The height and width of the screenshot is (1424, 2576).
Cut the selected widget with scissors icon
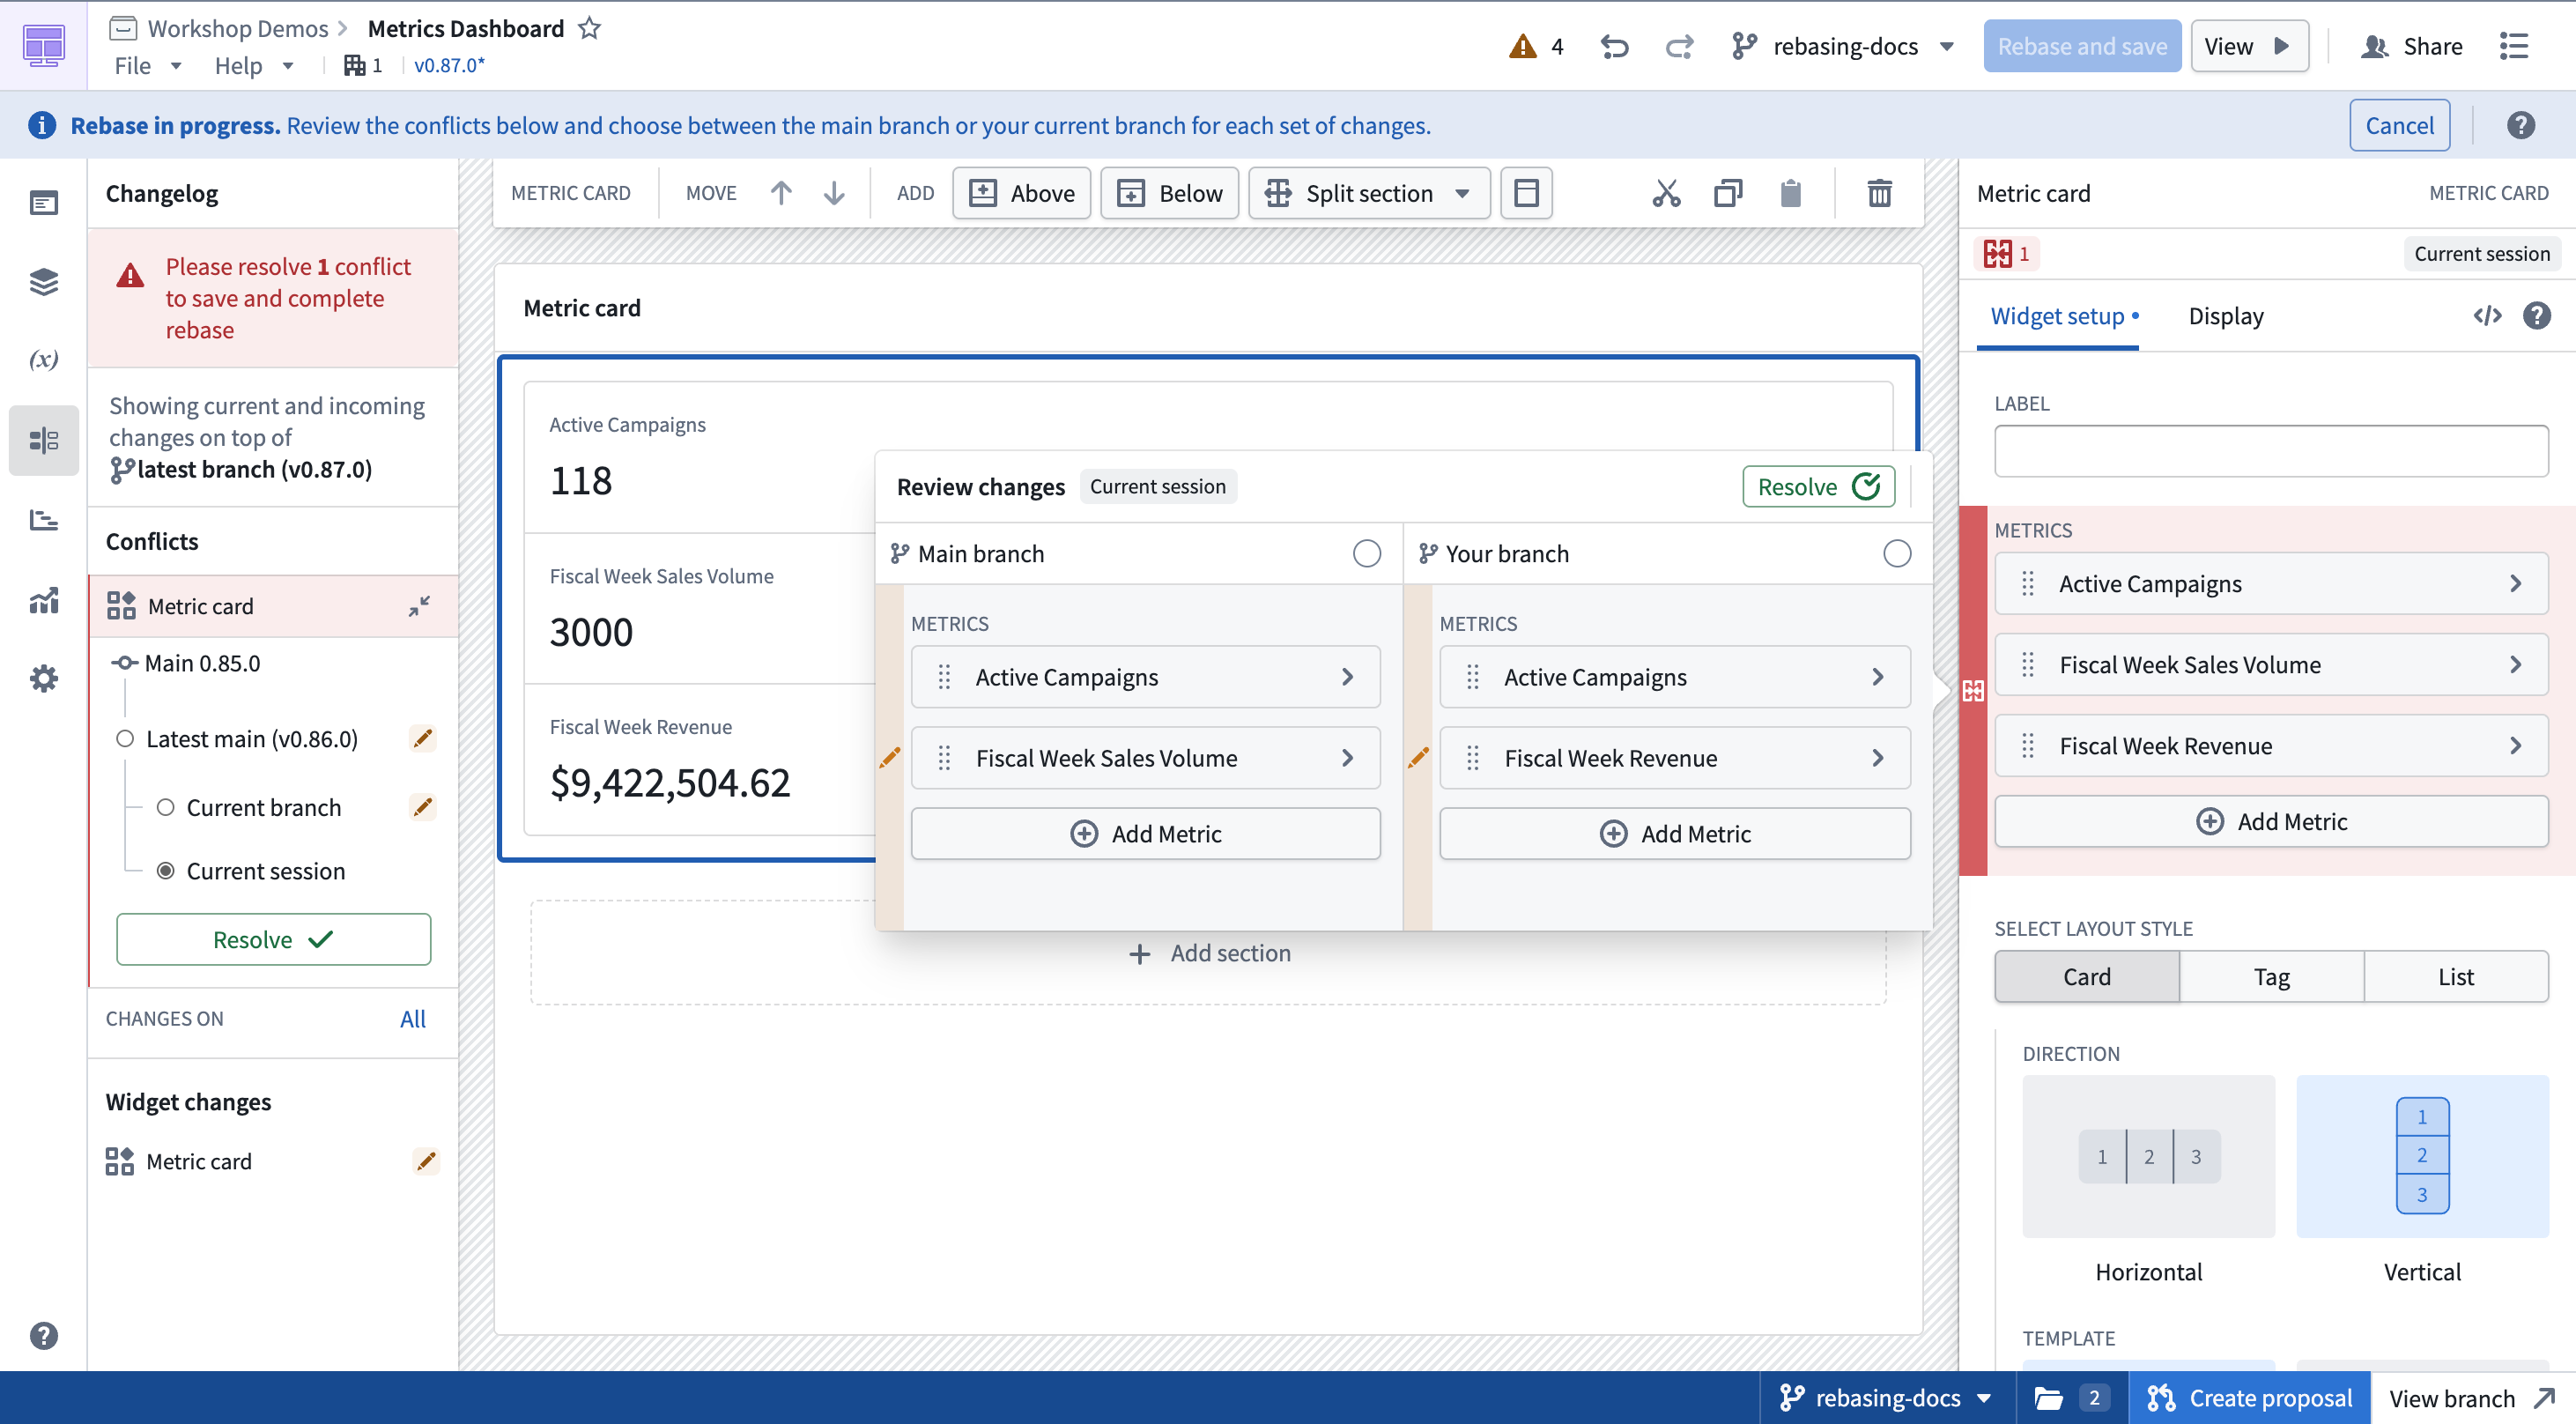[x=1666, y=193]
